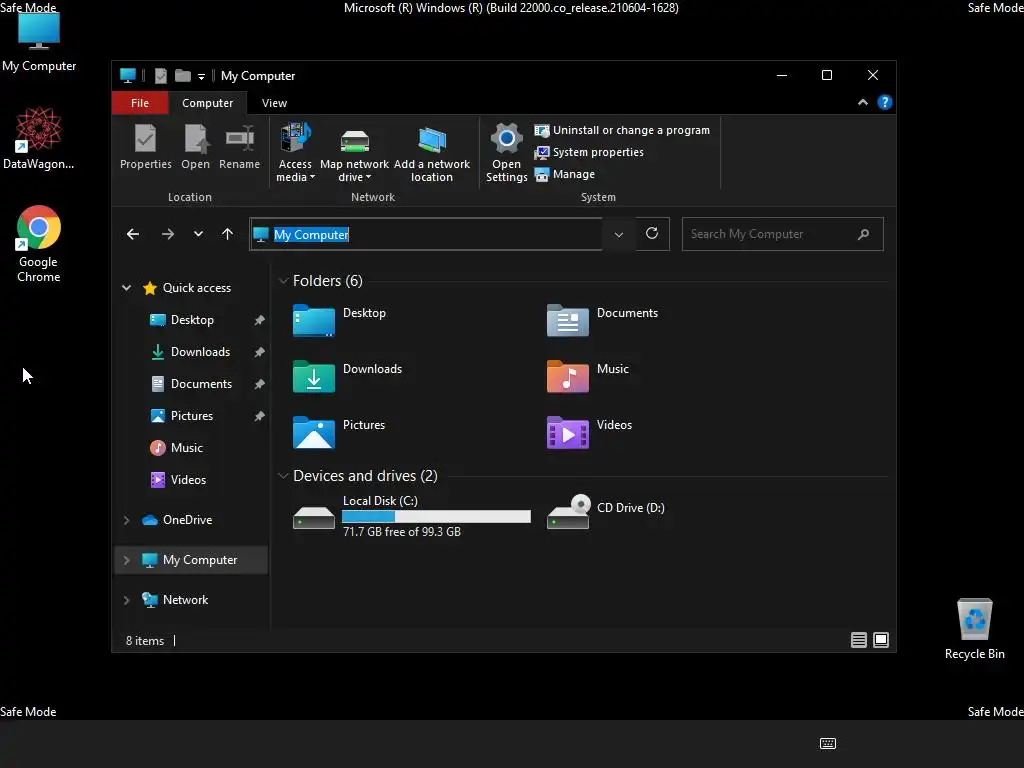This screenshot has height=768, width=1024.
Task: Select CD Drive (D:)
Action: coord(605,513)
